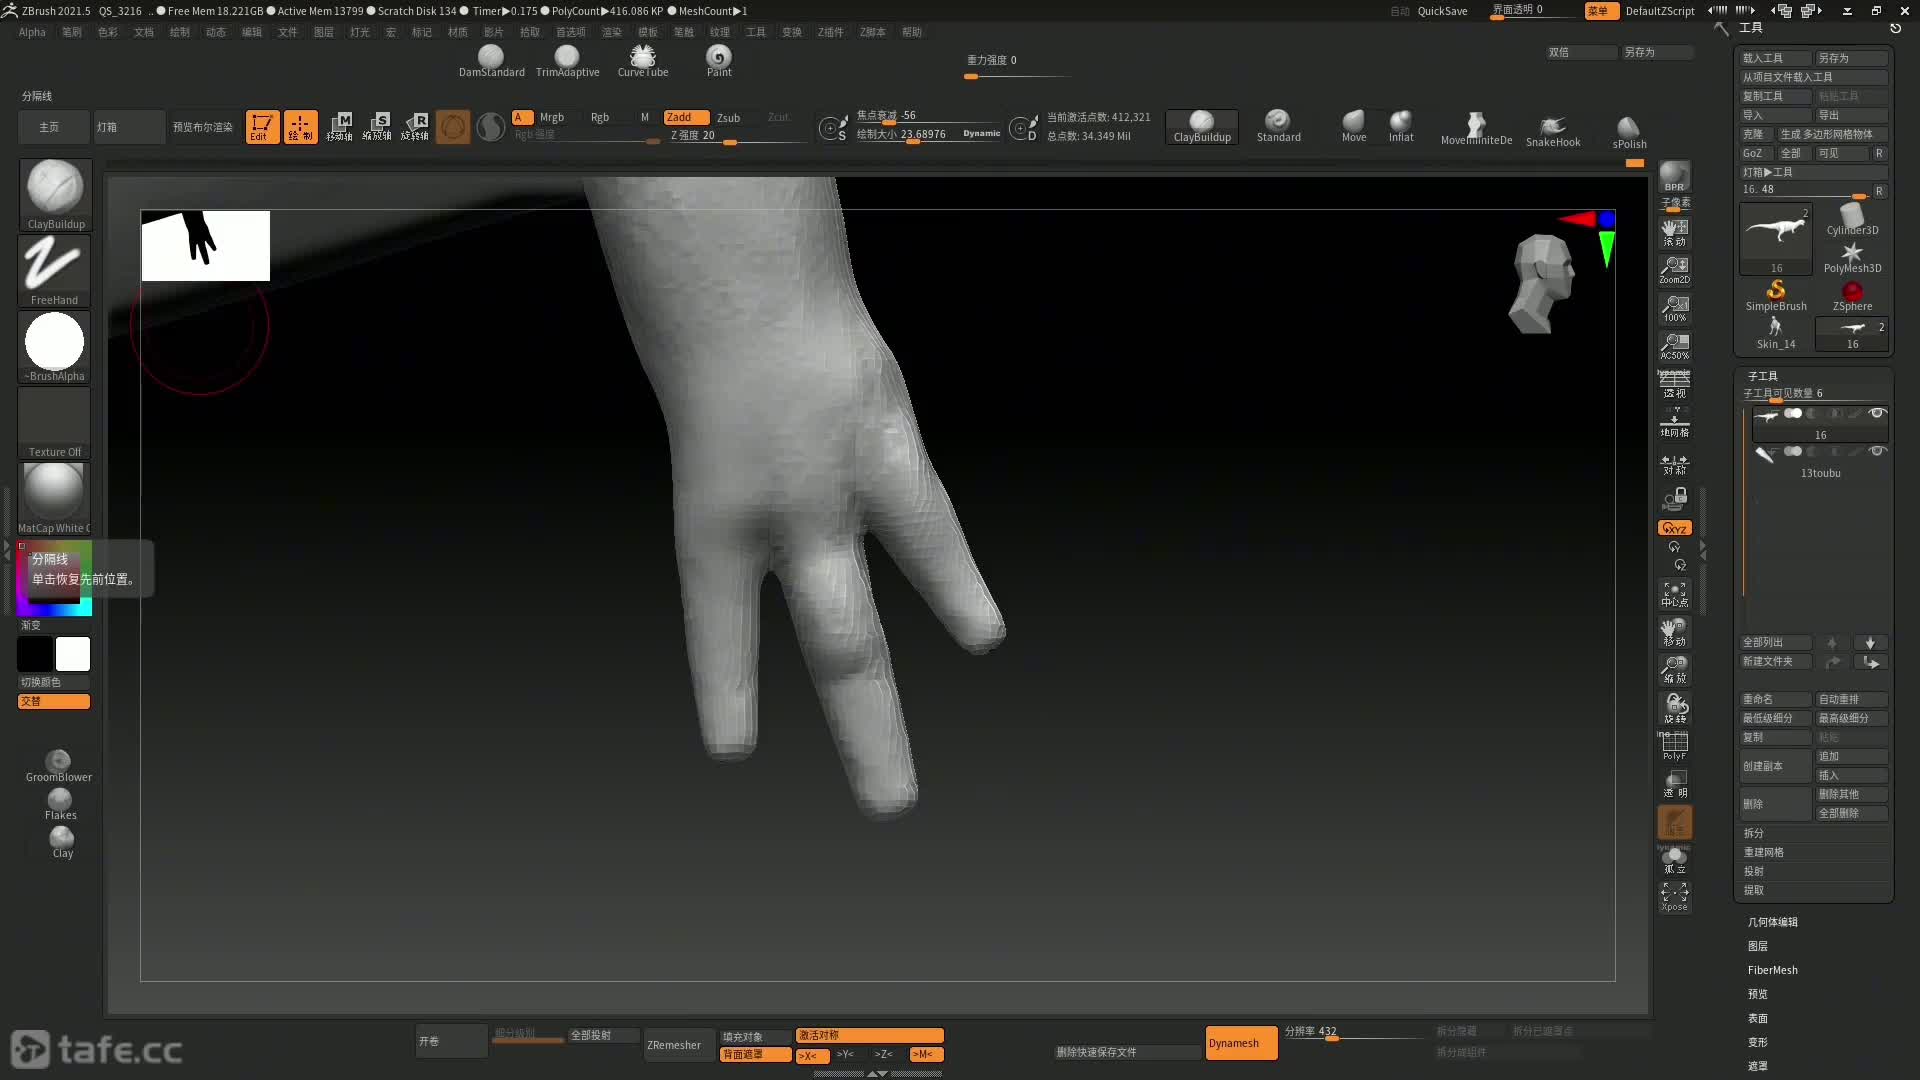Click QuickSave

point(1442,11)
